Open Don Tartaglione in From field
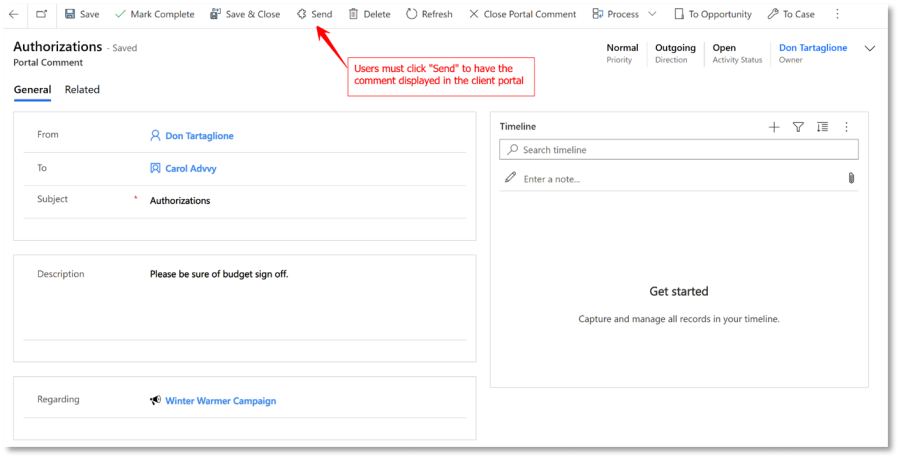The width and height of the screenshot is (900, 459). tap(199, 136)
